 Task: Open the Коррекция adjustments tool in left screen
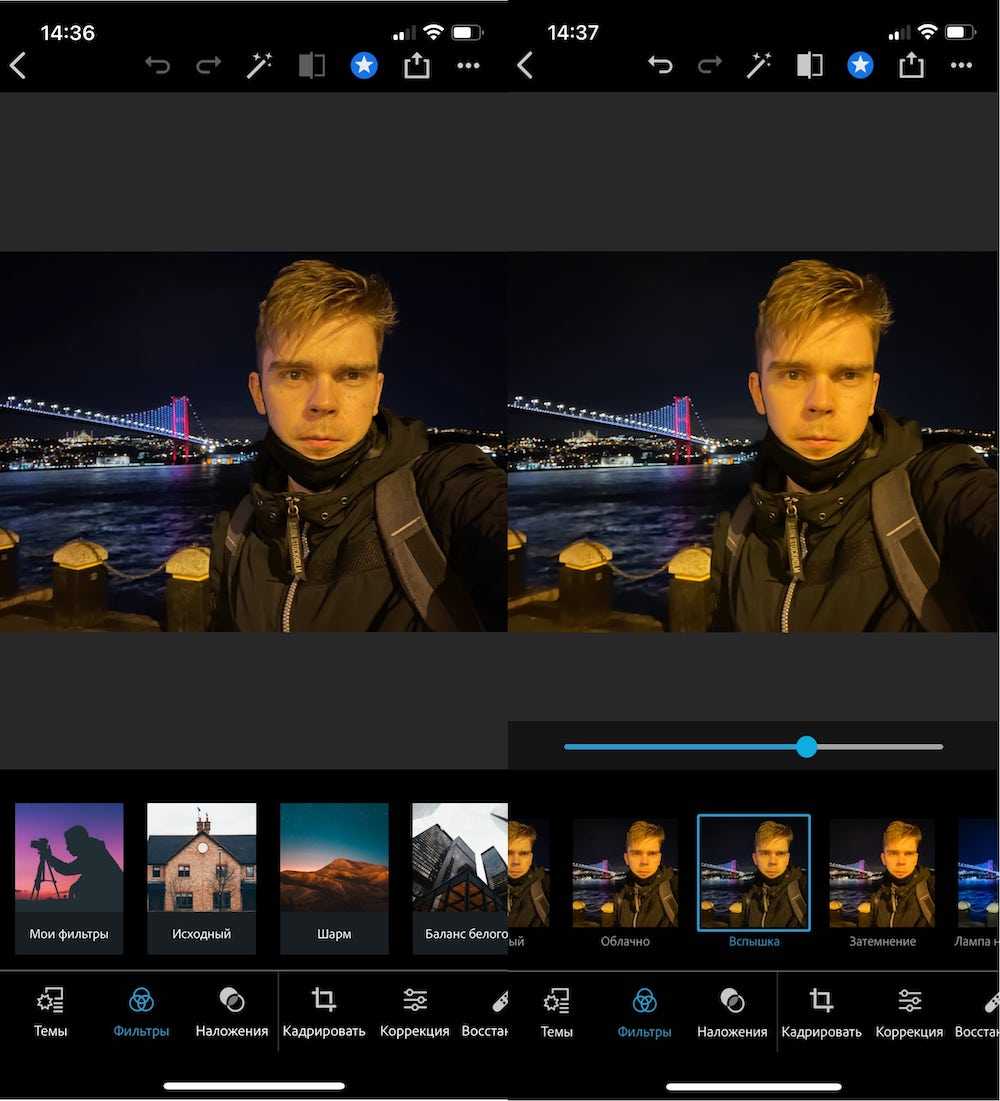coord(414,1012)
